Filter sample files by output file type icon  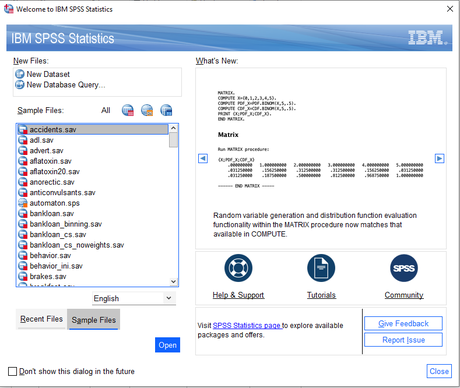[x=166, y=110]
